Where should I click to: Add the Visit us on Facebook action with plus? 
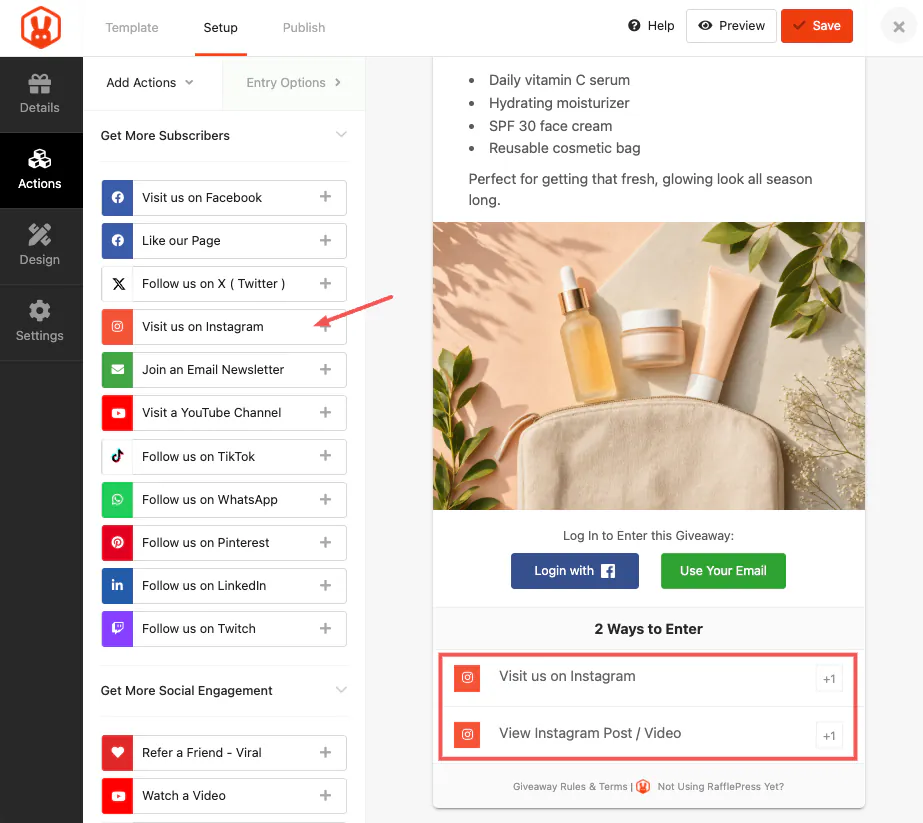[x=326, y=197]
